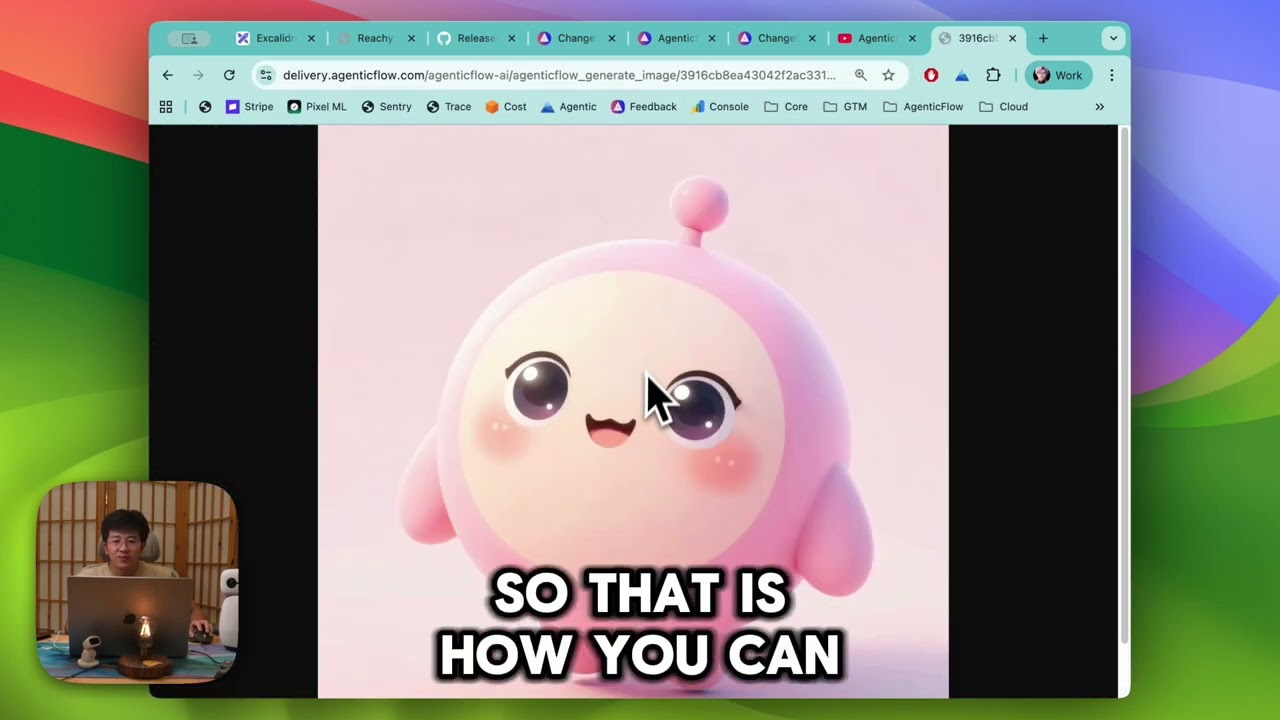The width and height of the screenshot is (1280, 720).
Task: Open the Cloud bookmarks folder
Action: 1003,106
